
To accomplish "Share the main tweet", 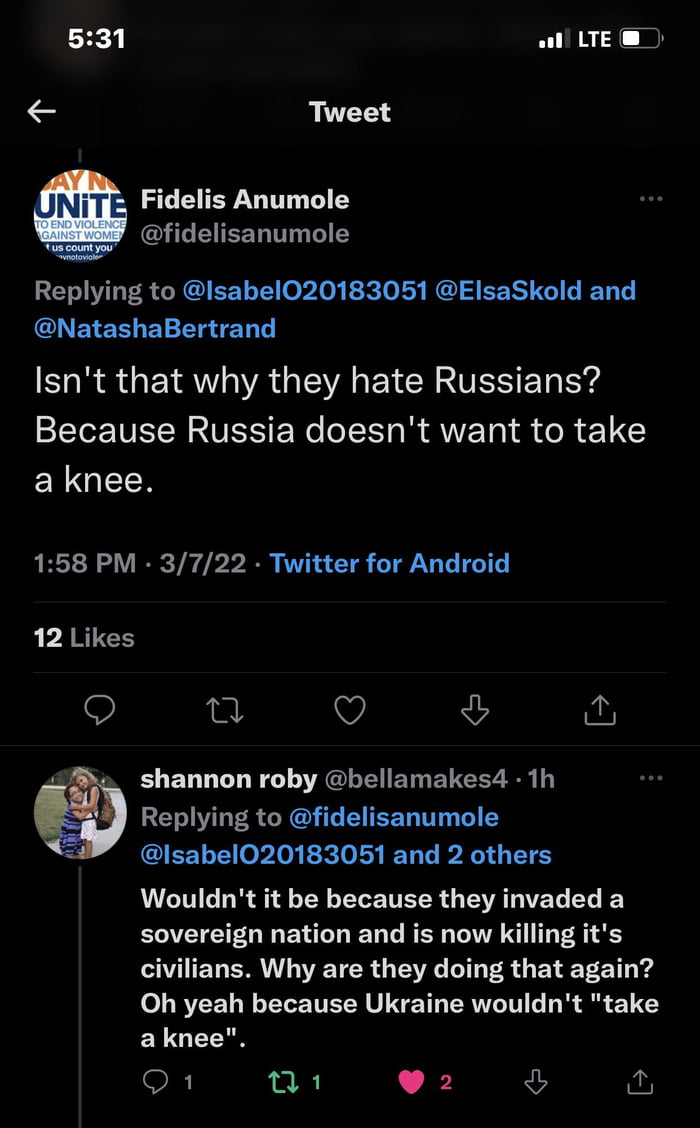I will tap(599, 710).
